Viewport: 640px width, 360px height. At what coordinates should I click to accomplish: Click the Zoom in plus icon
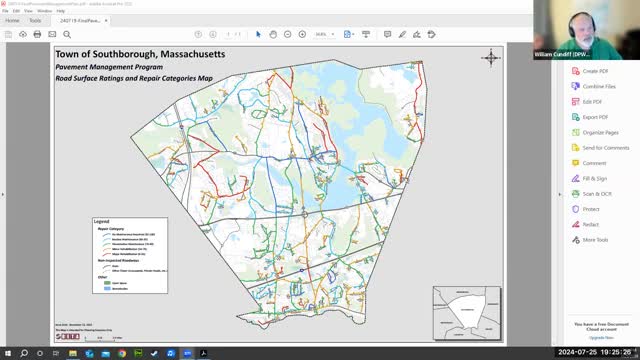pyautogui.click(x=302, y=34)
